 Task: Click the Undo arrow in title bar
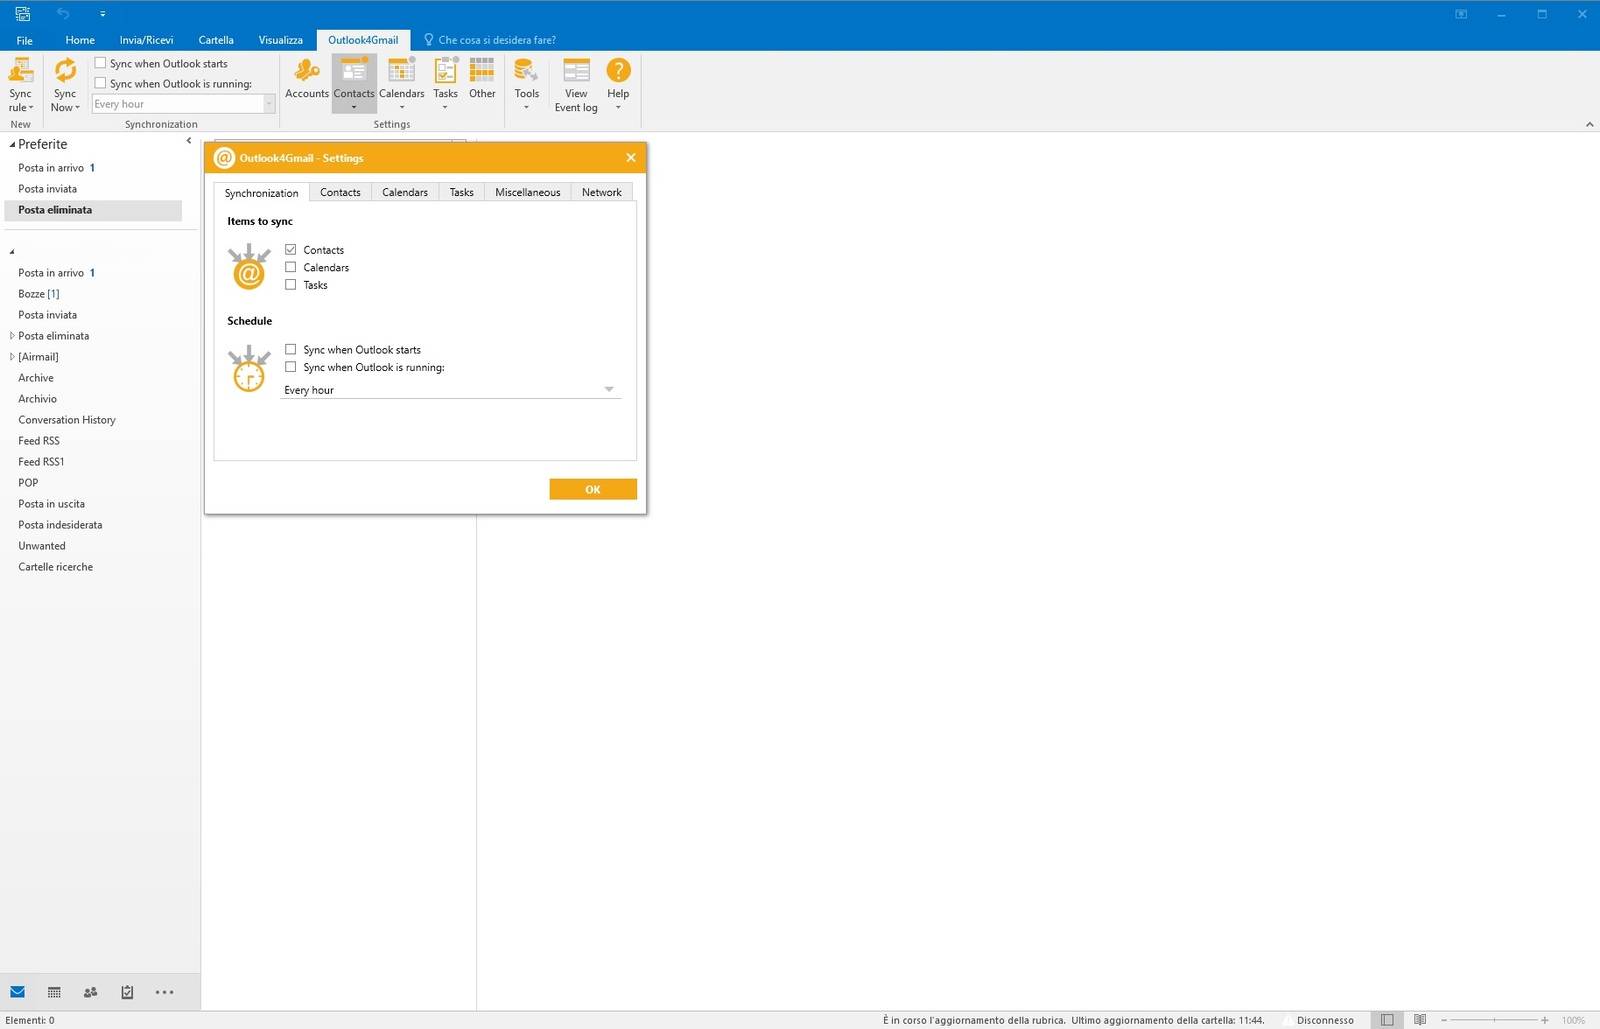click(63, 14)
